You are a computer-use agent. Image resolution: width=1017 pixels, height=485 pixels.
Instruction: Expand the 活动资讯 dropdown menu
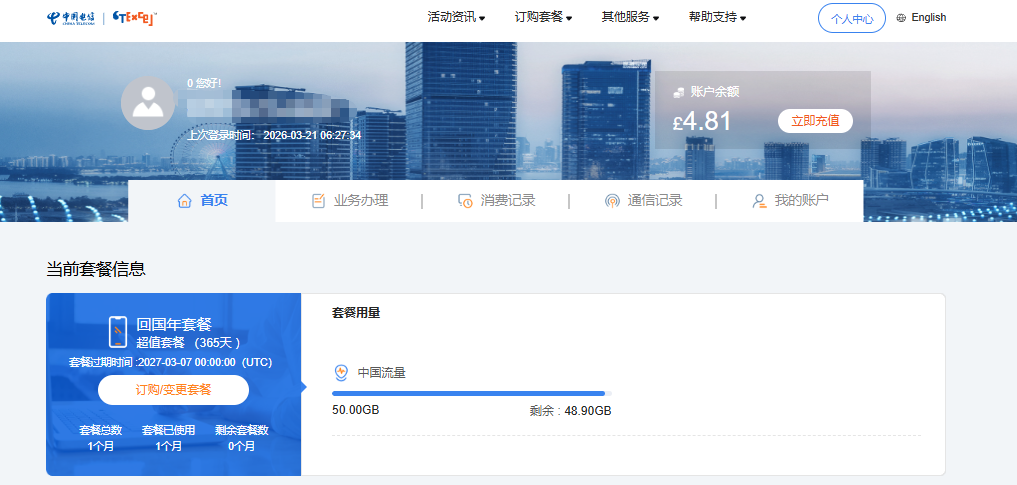(456, 18)
